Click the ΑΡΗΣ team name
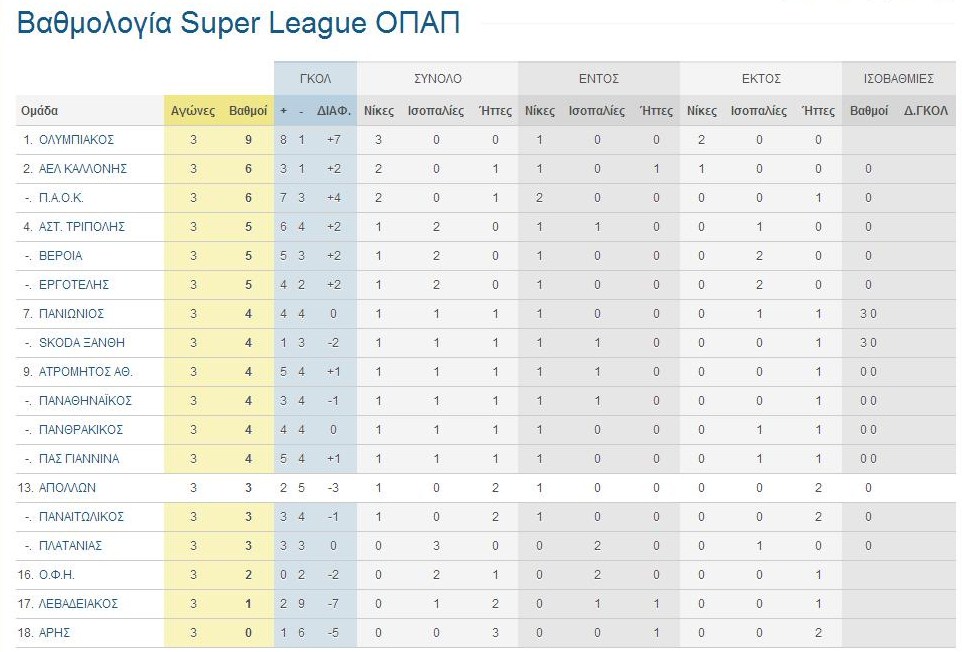The image size is (962, 652). tap(54, 632)
